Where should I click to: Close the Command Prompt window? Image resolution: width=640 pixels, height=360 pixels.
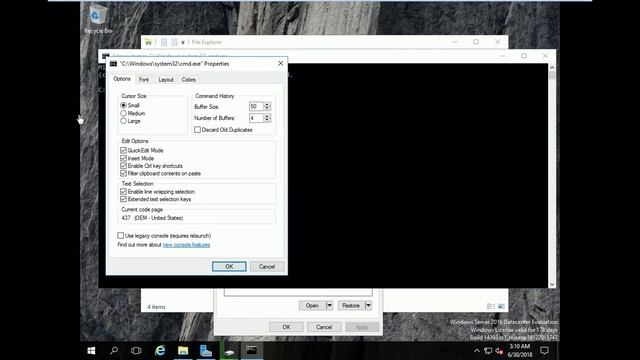pos(545,56)
